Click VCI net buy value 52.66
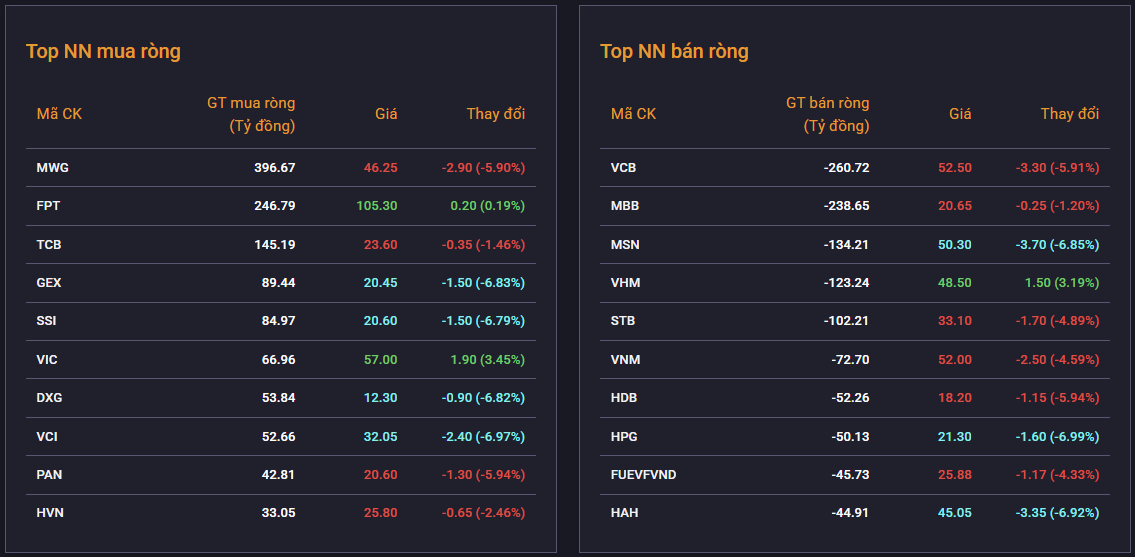The width and height of the screenshot is (1135, 557). [x=278, y=436]
